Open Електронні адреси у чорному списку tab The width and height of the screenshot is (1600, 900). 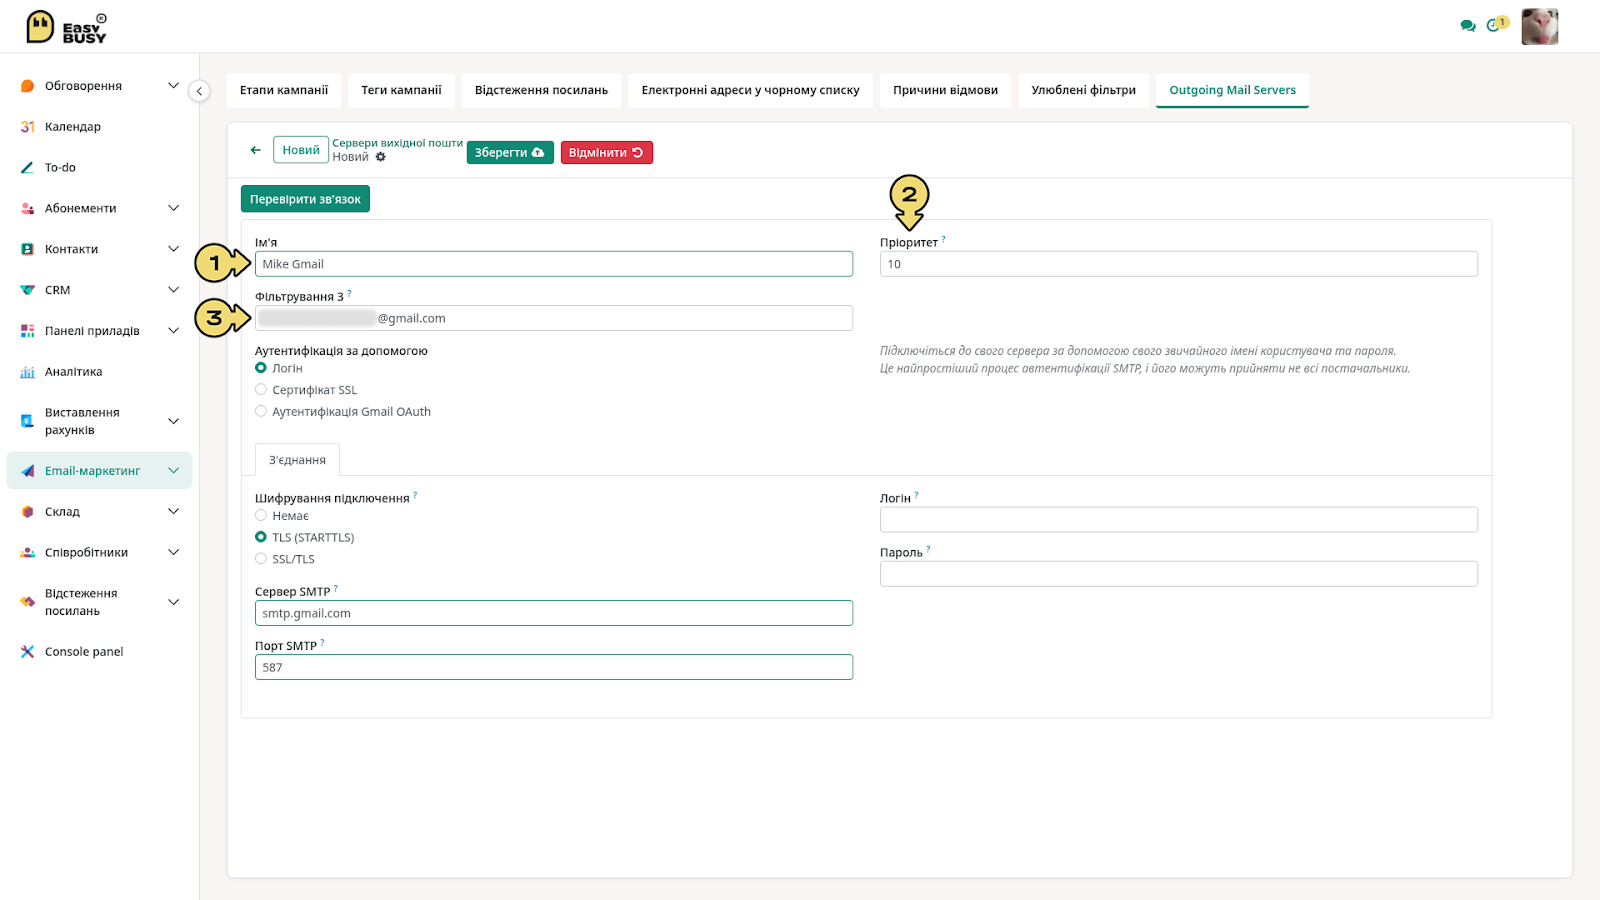click(x=750, y=90)
